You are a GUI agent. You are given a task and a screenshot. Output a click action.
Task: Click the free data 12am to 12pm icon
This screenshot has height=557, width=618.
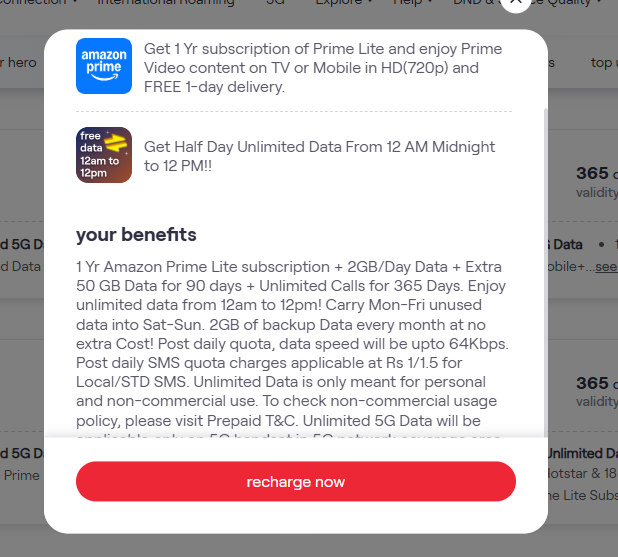104,155
